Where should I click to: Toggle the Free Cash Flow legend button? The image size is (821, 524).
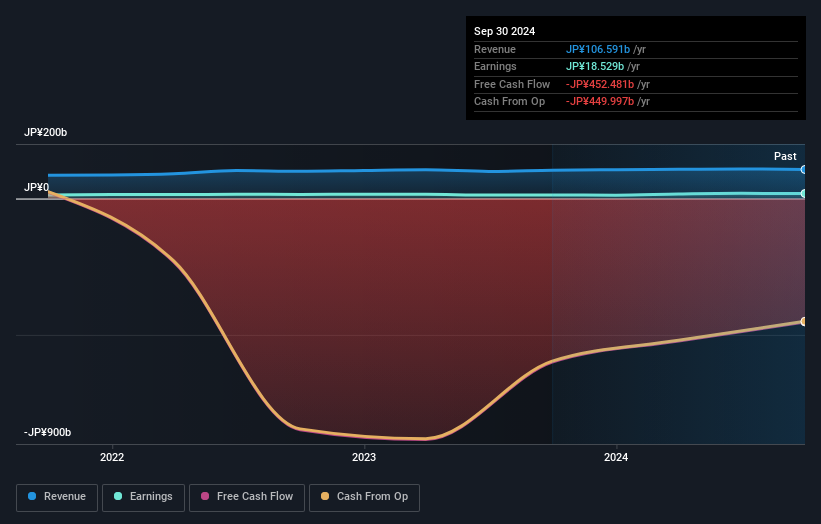(x=247, y=497)
